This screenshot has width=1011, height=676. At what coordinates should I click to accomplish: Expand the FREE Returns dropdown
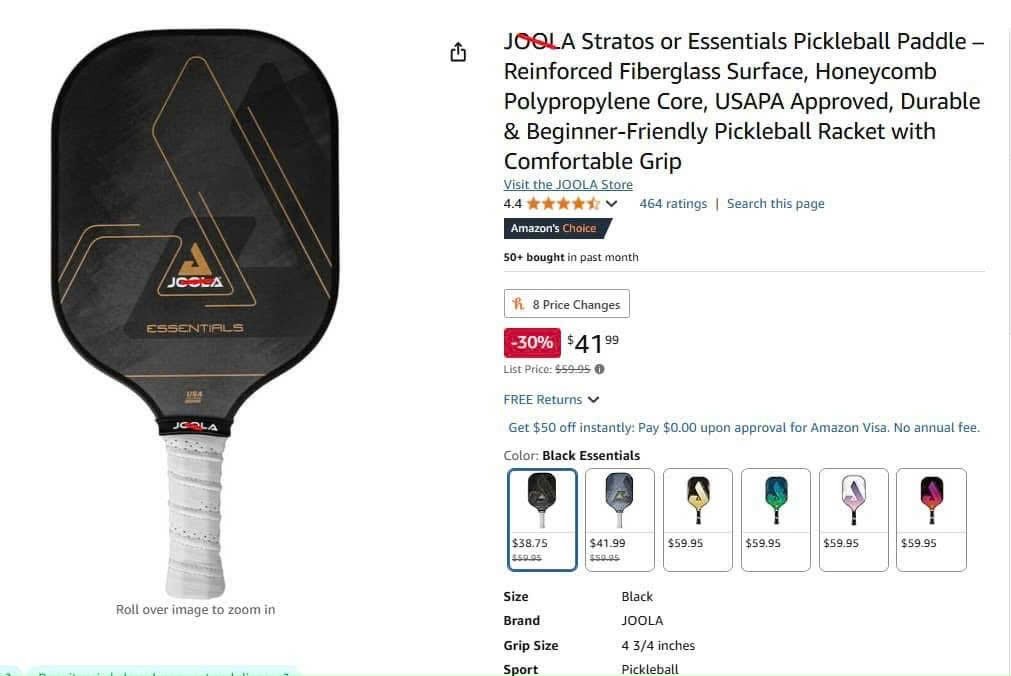click(551, 400)
